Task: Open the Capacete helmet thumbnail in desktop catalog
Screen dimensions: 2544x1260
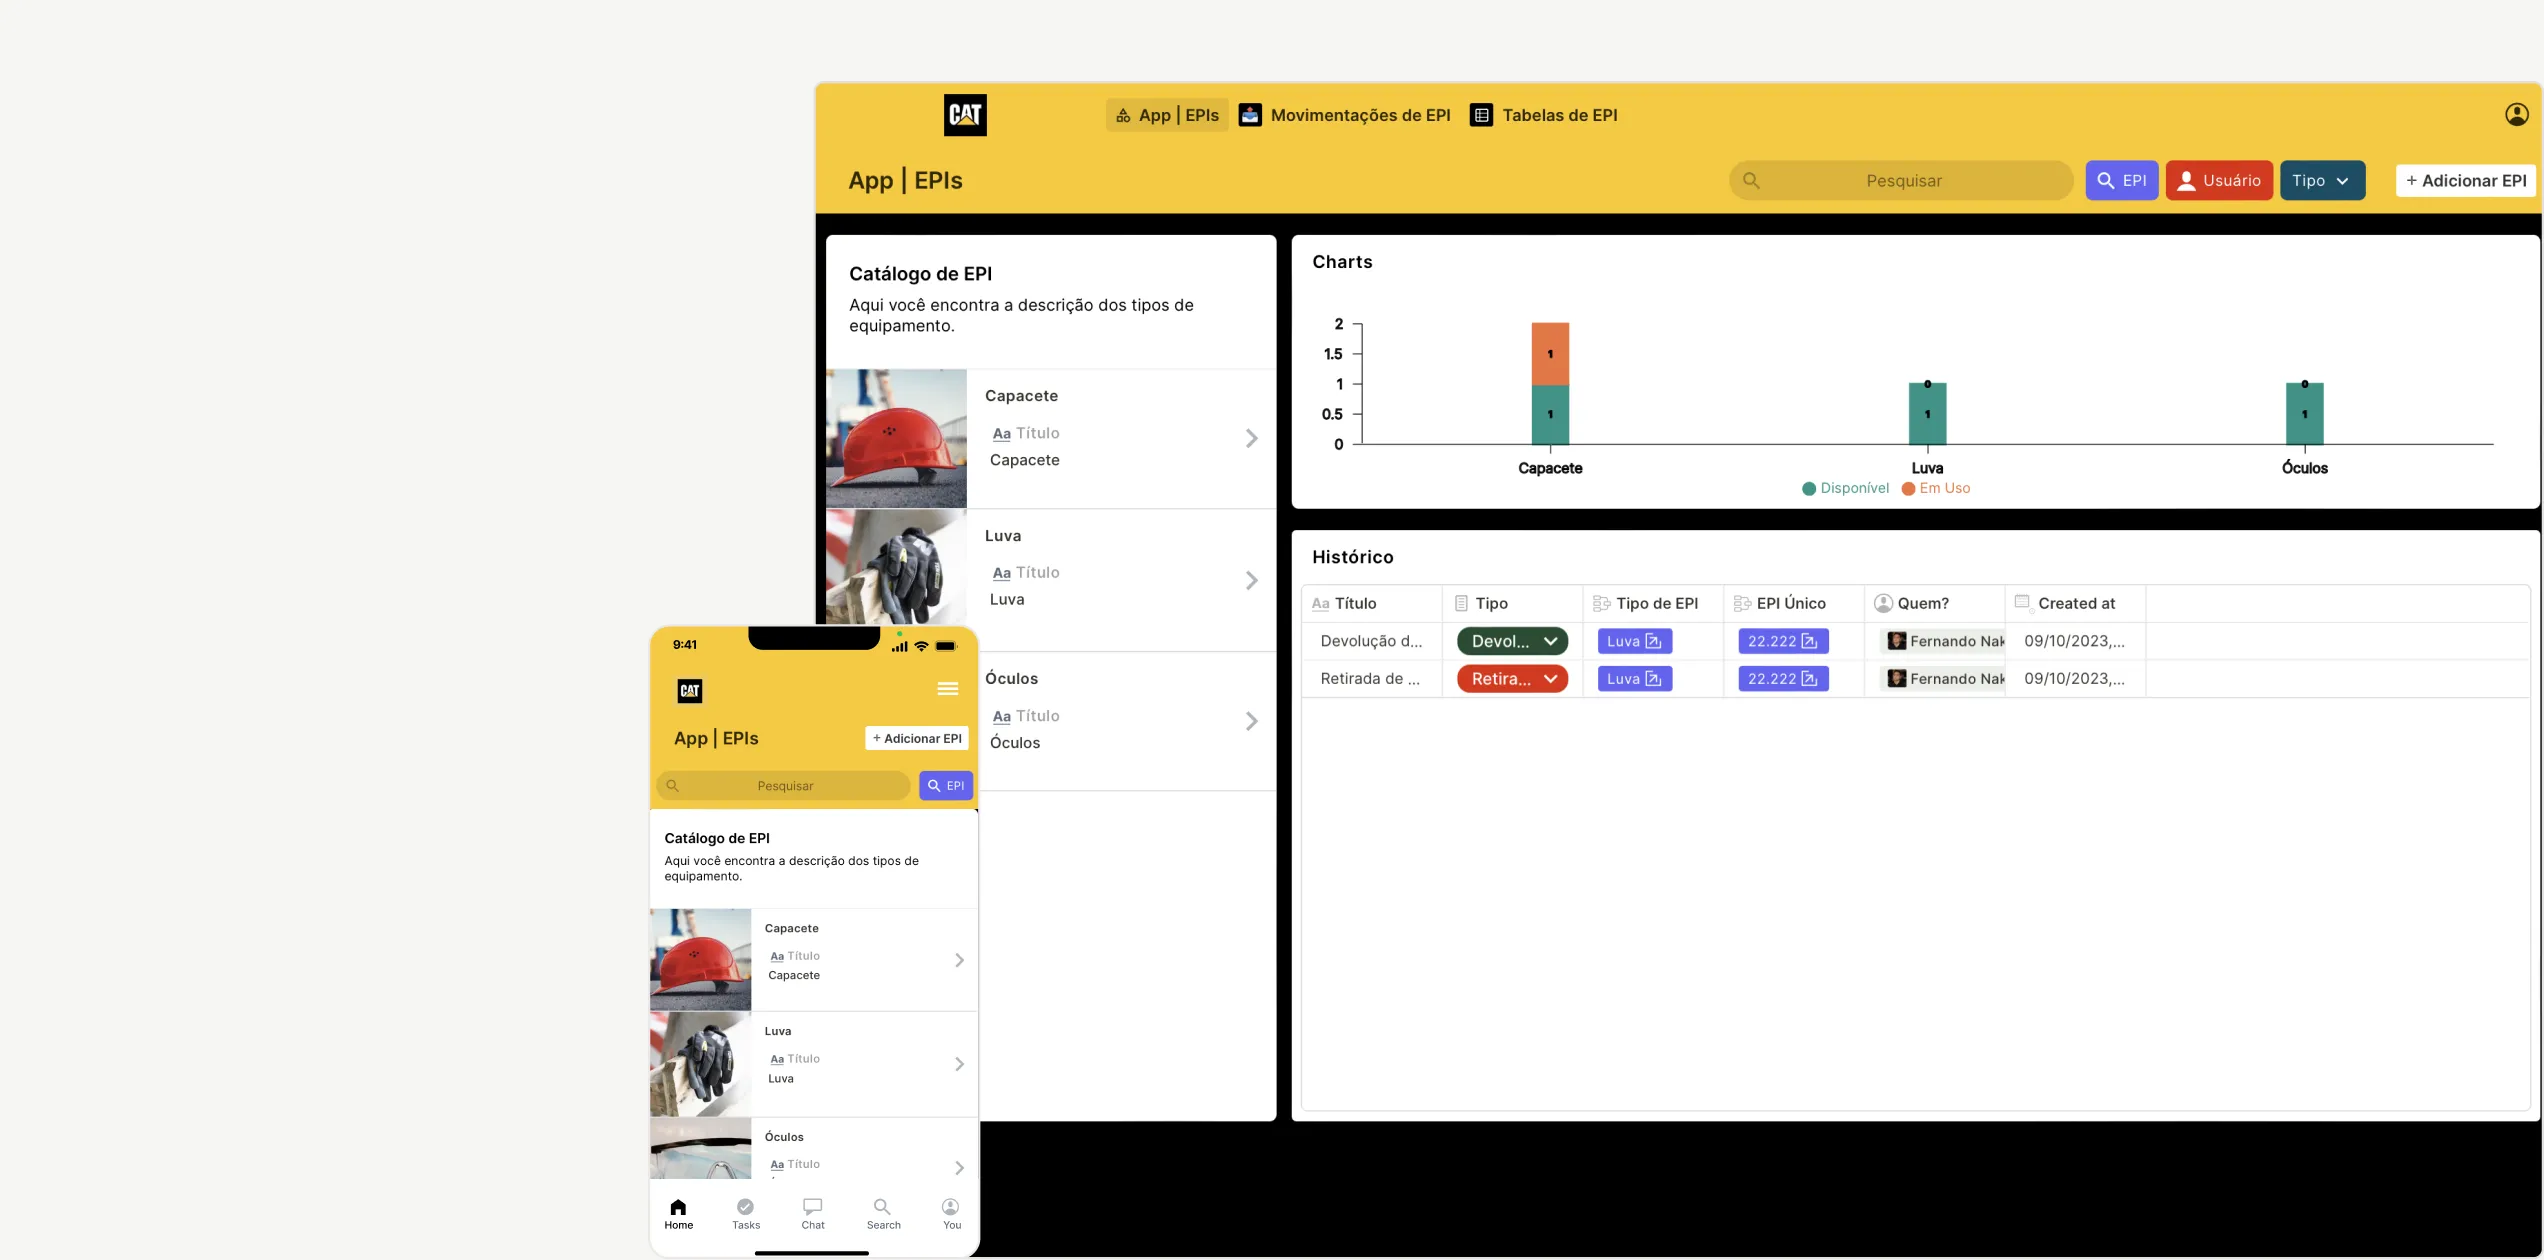Action: (x=896, y=438)
